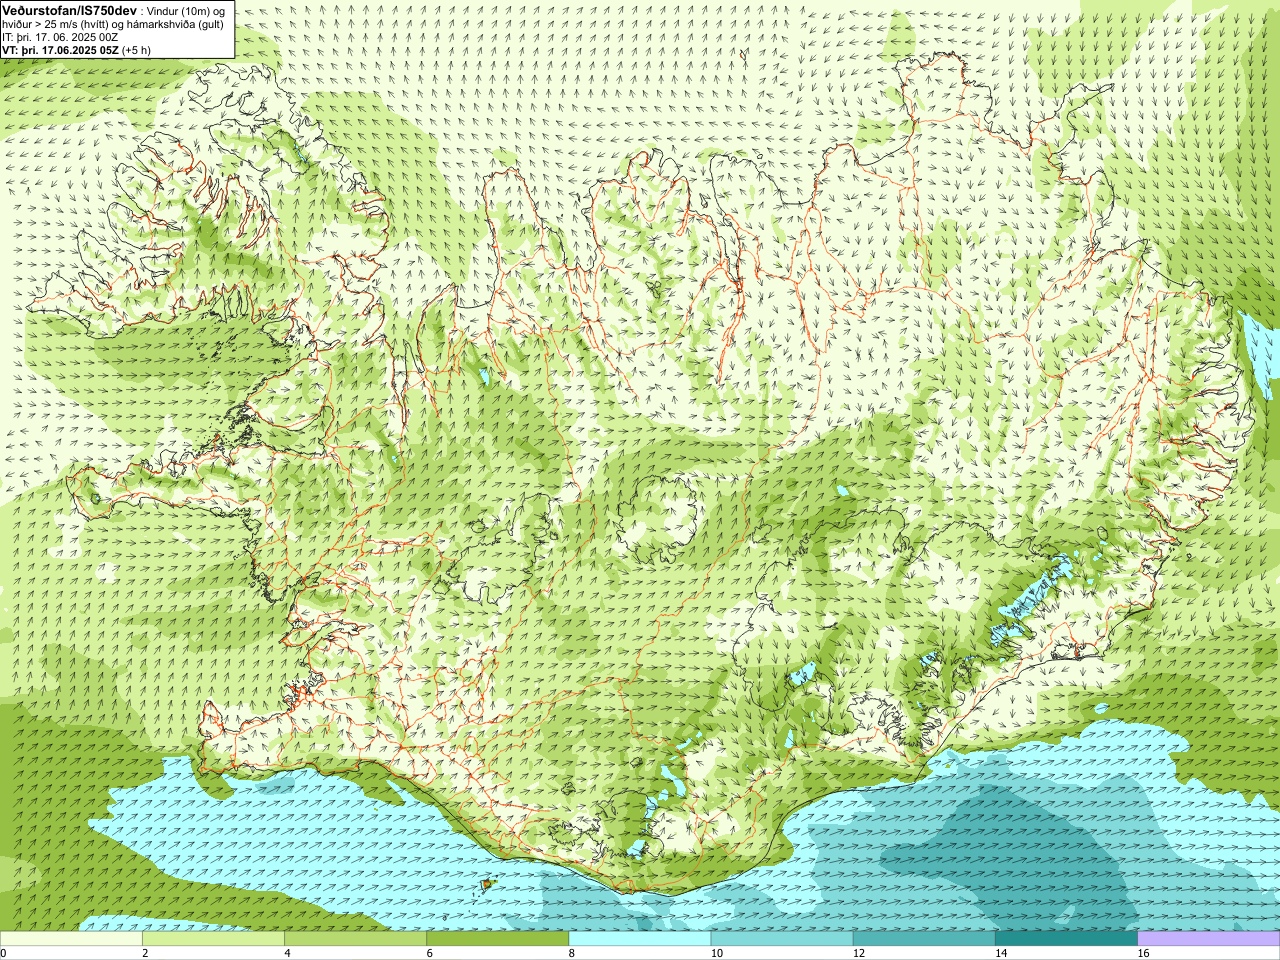Screen dimensions: 1280x960
Task: Select the 10–12 m/s turquoise colorbar segment
Action: point(782,939)
